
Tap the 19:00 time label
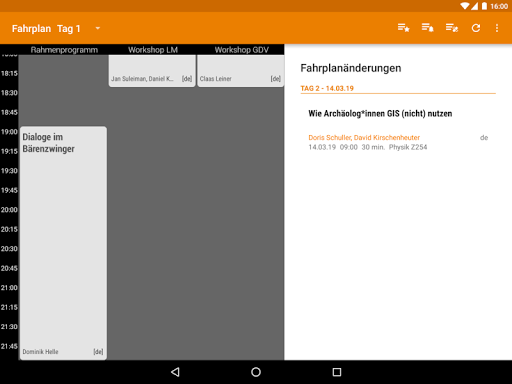[x=9, y=132]
